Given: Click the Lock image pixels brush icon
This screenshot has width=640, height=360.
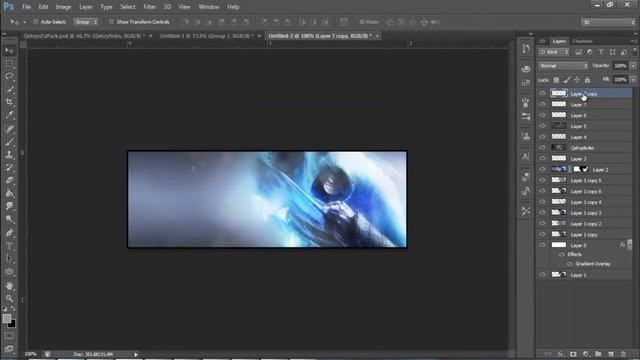Looking at the screenshot, I should (567, 80).
